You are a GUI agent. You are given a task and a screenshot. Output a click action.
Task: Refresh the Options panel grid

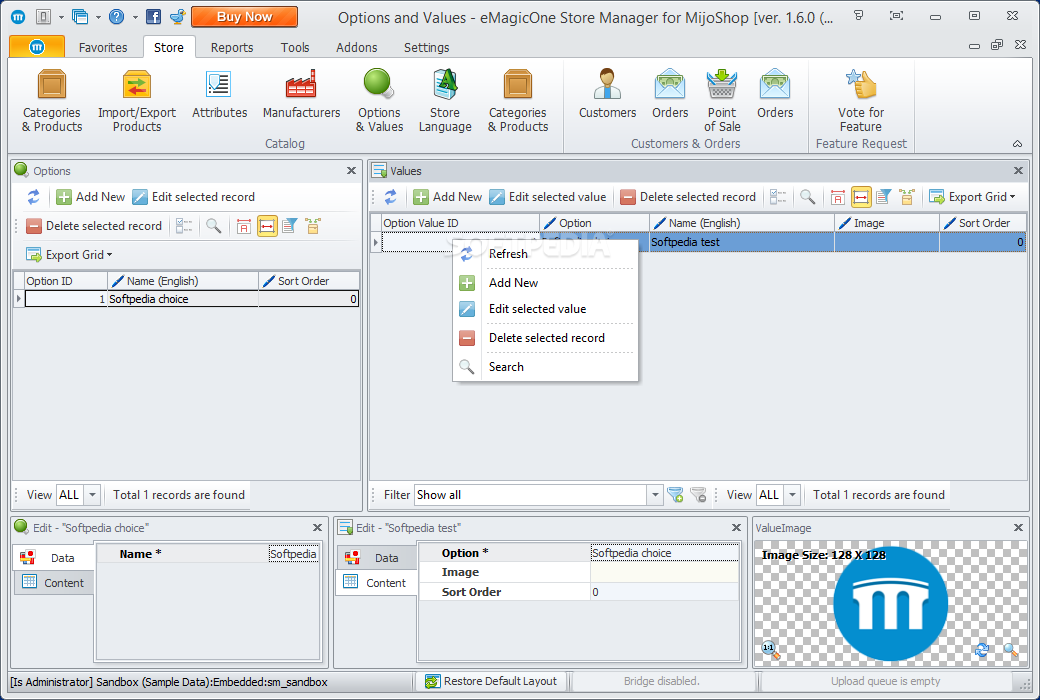[x=33, y=197]
